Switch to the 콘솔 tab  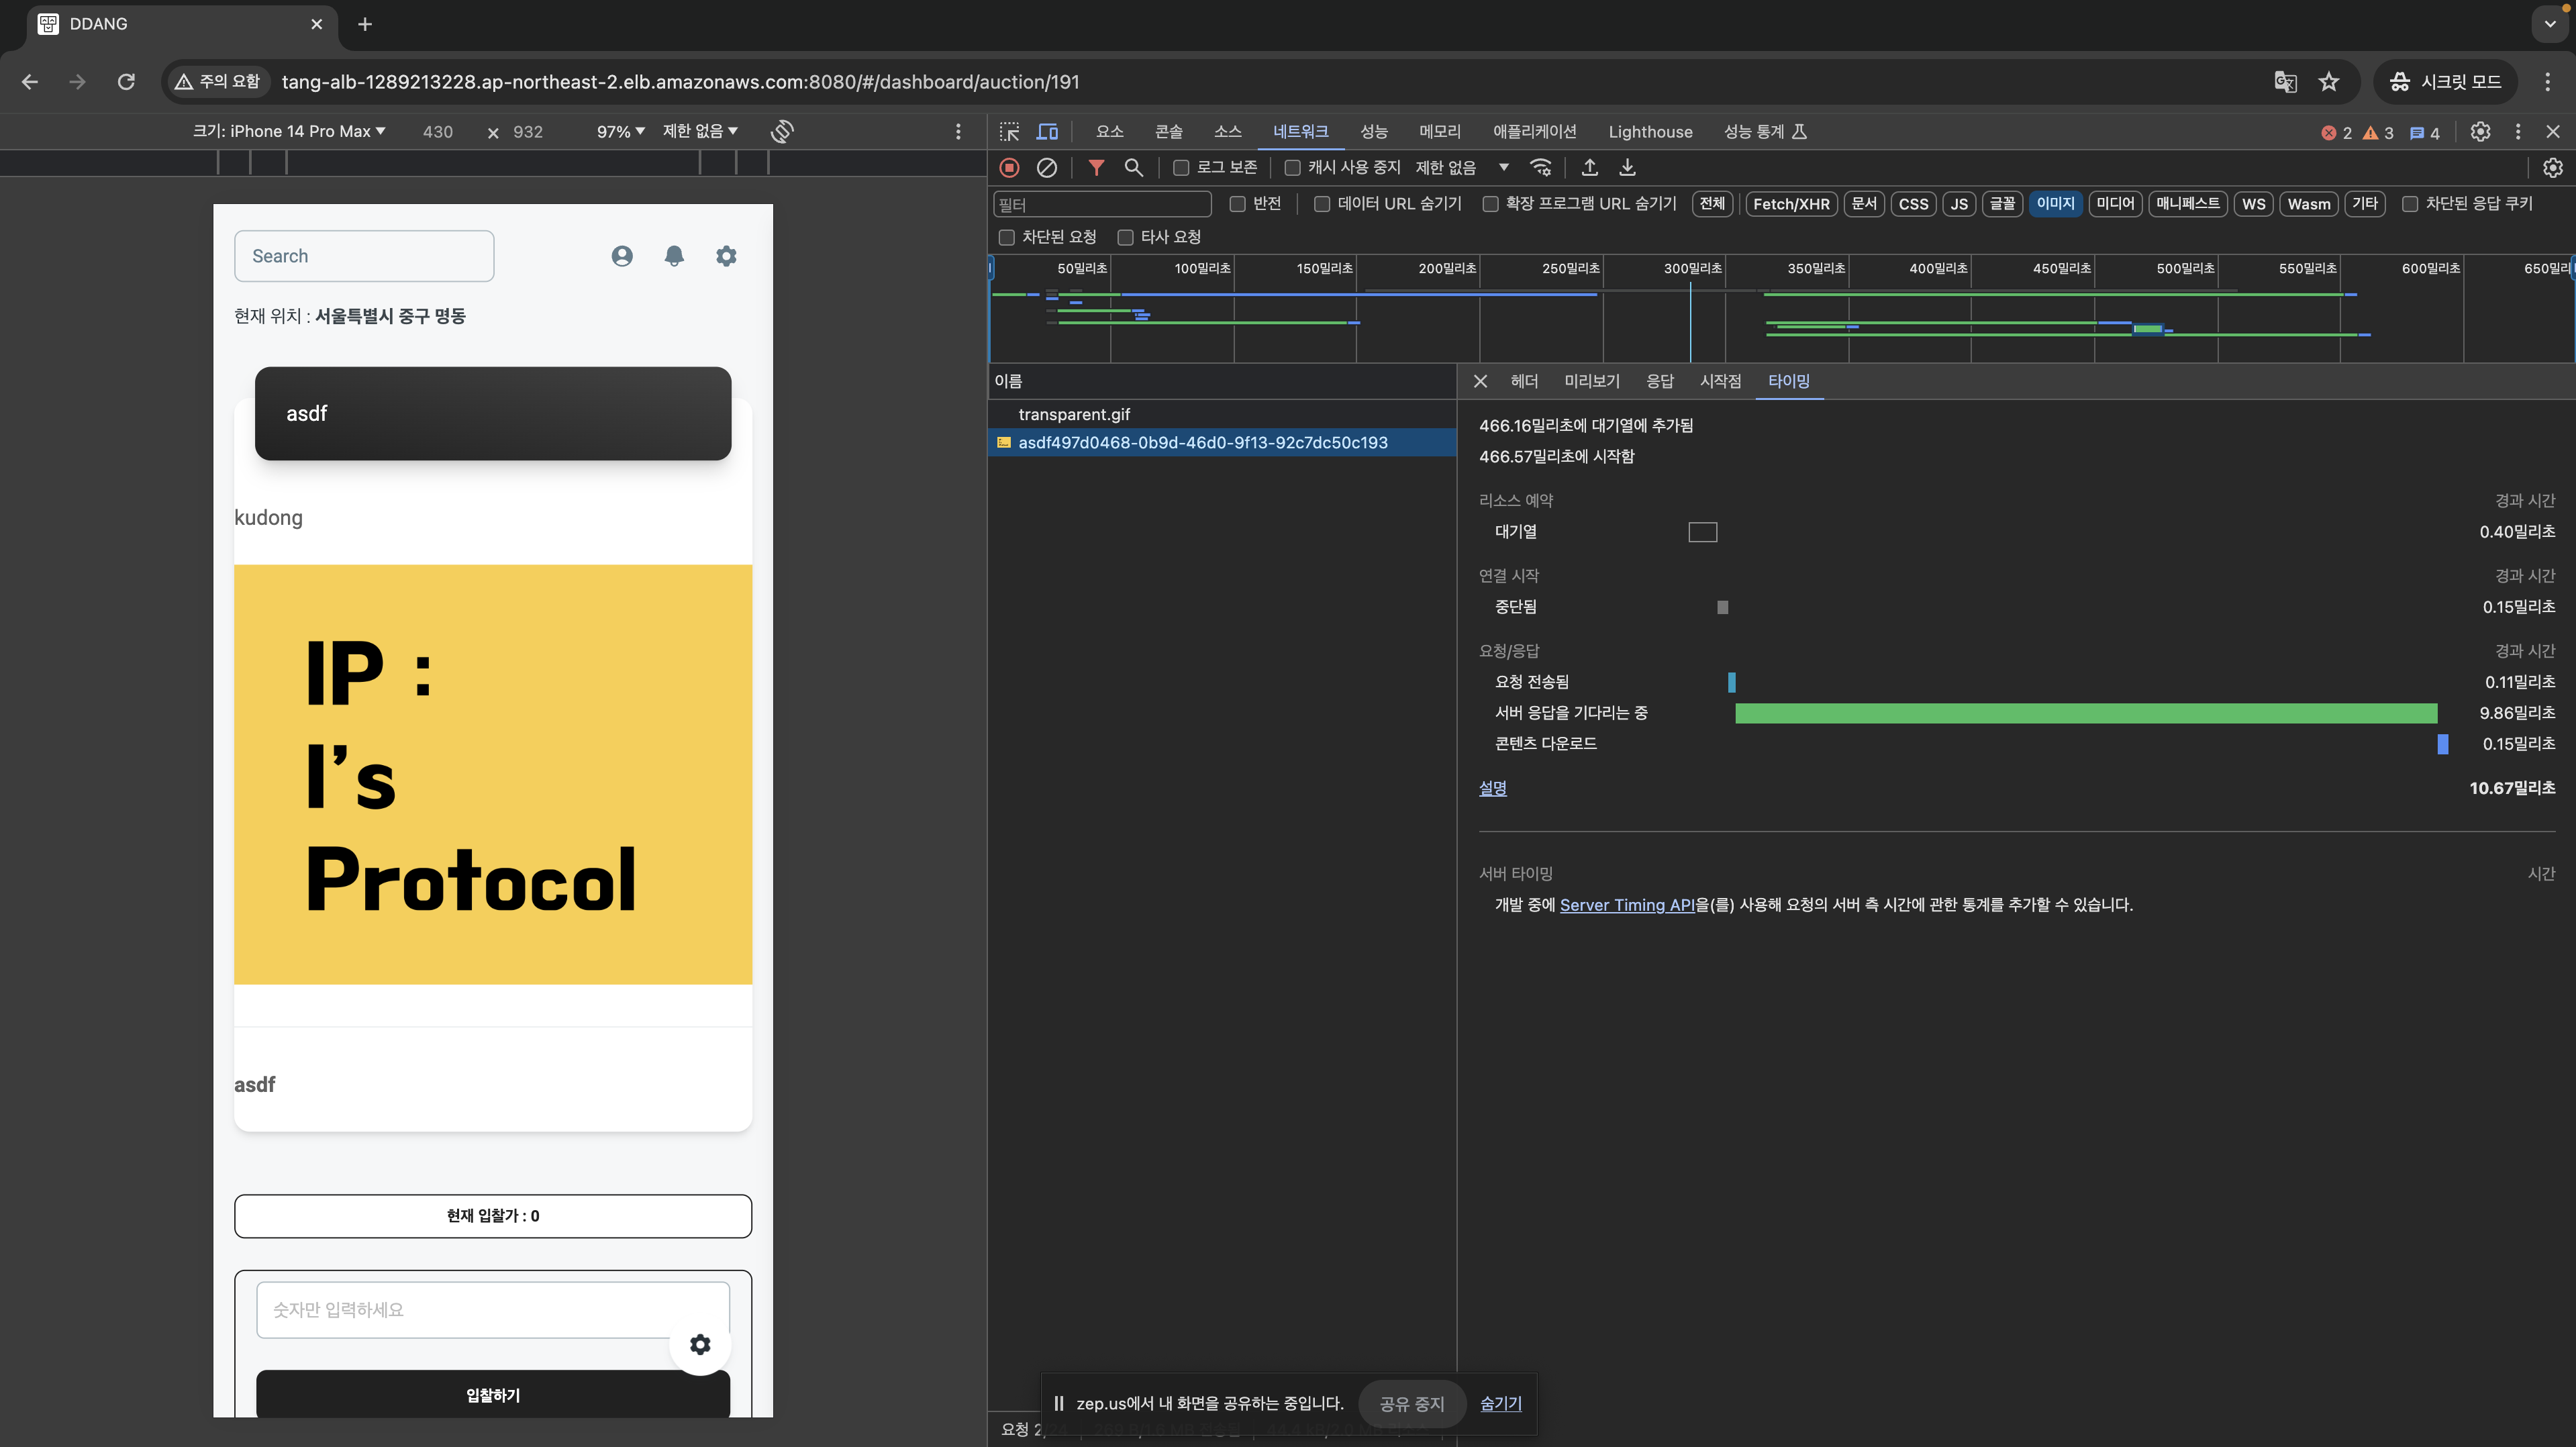tap(1168, 132)
